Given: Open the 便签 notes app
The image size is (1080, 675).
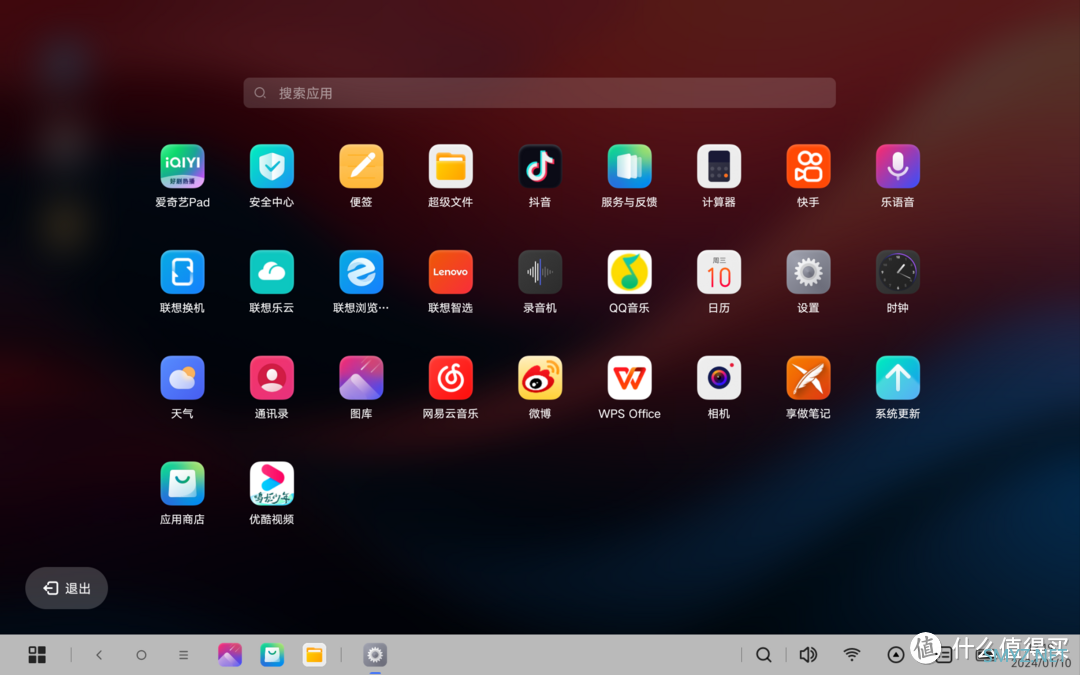Looking at the screenshot, I should [x=361, y=166].
